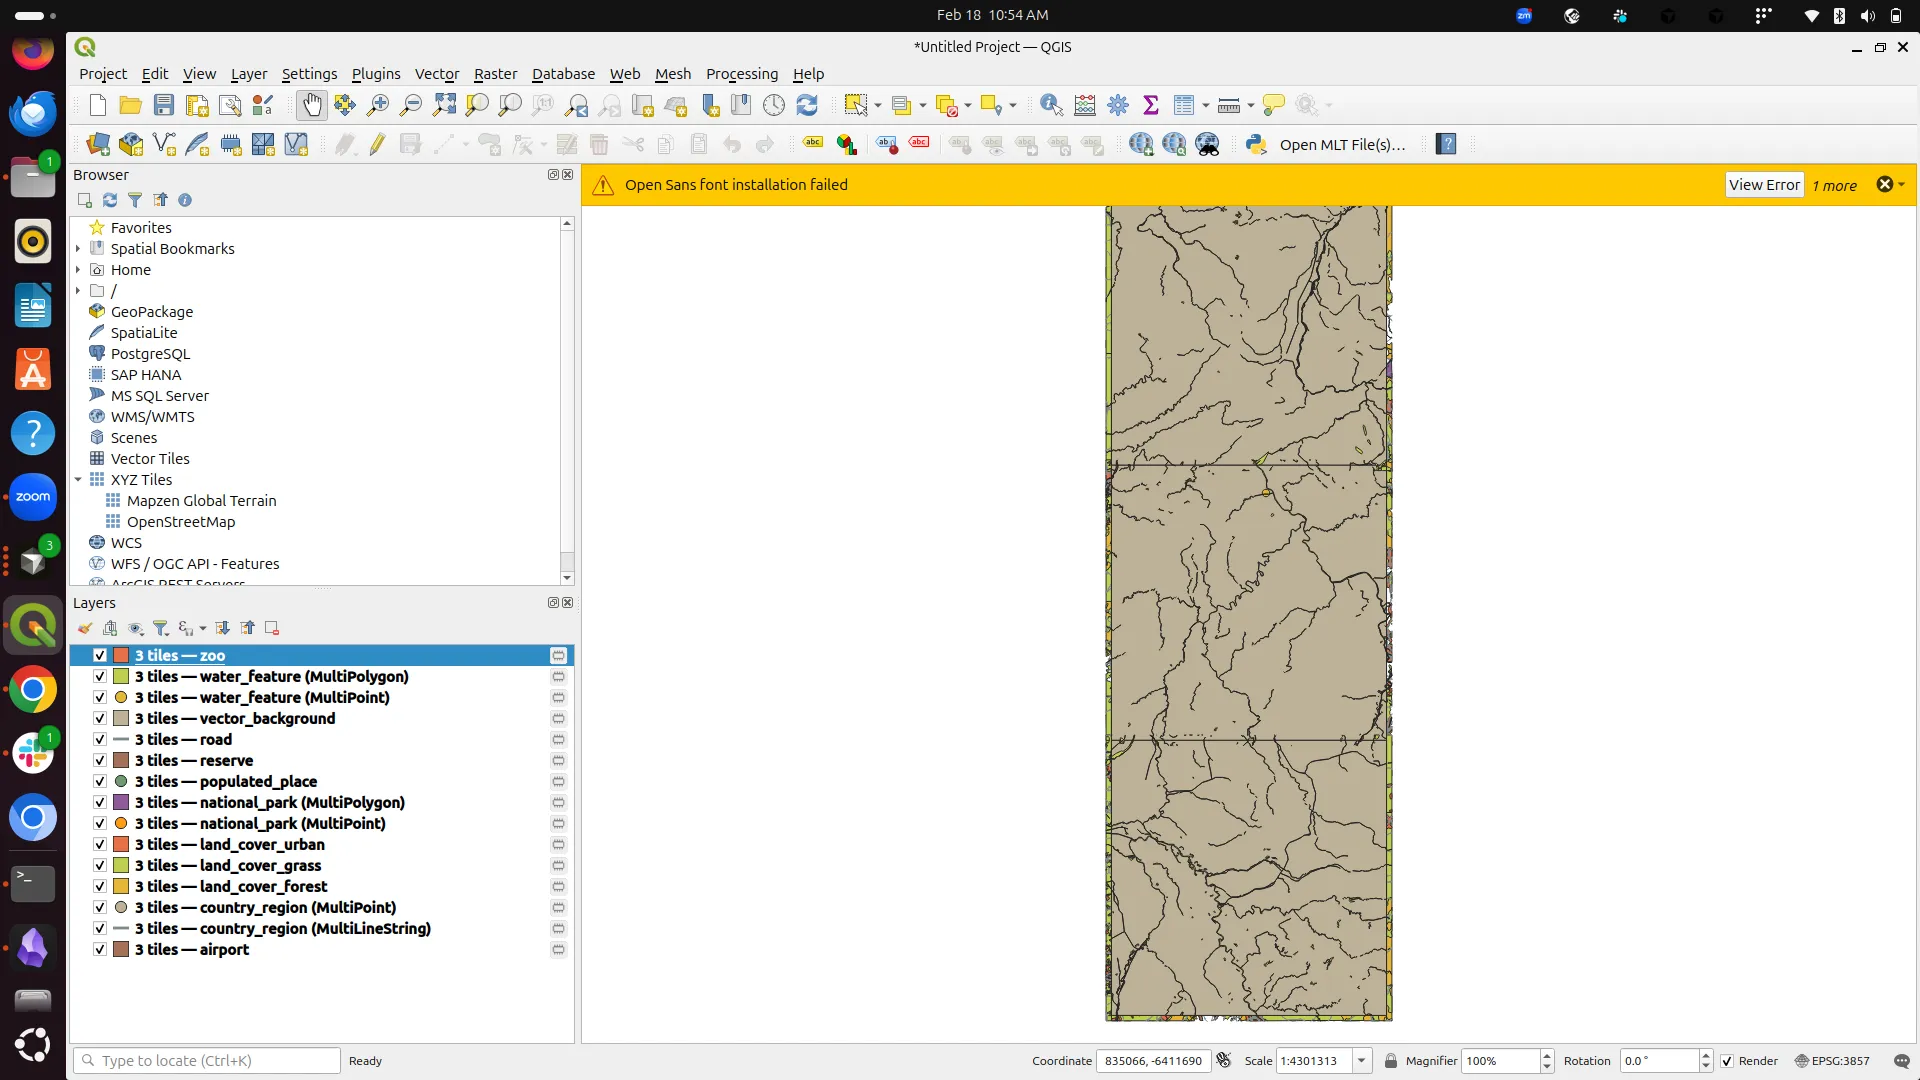The width and height of the screenshot is (1920, 1080).
Task: Click the View Error button
Action: [1763, 184]
